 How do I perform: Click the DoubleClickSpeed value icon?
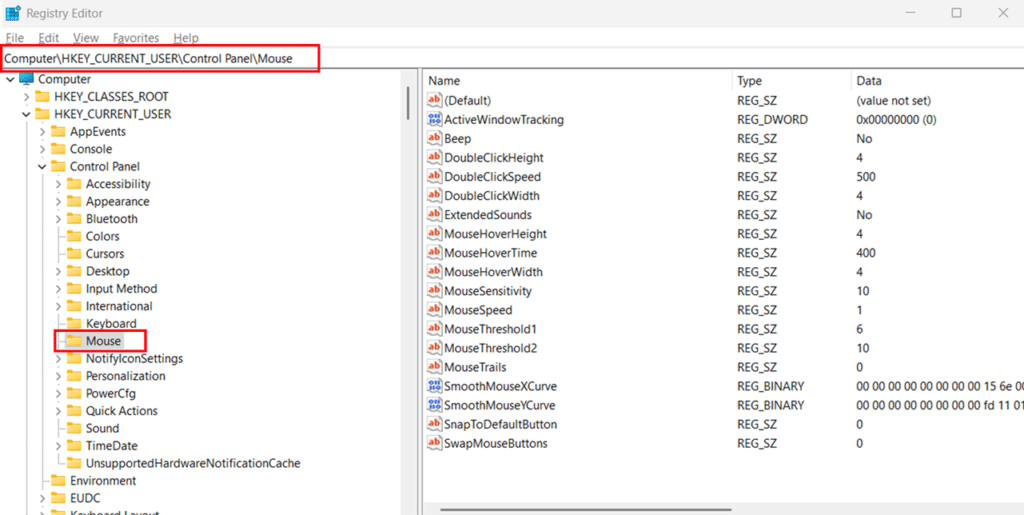pos(434,176)
